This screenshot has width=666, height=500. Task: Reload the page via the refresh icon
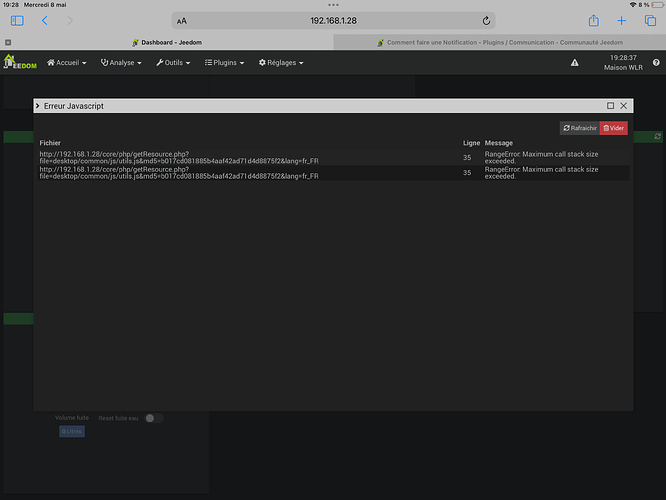(486, 20)
